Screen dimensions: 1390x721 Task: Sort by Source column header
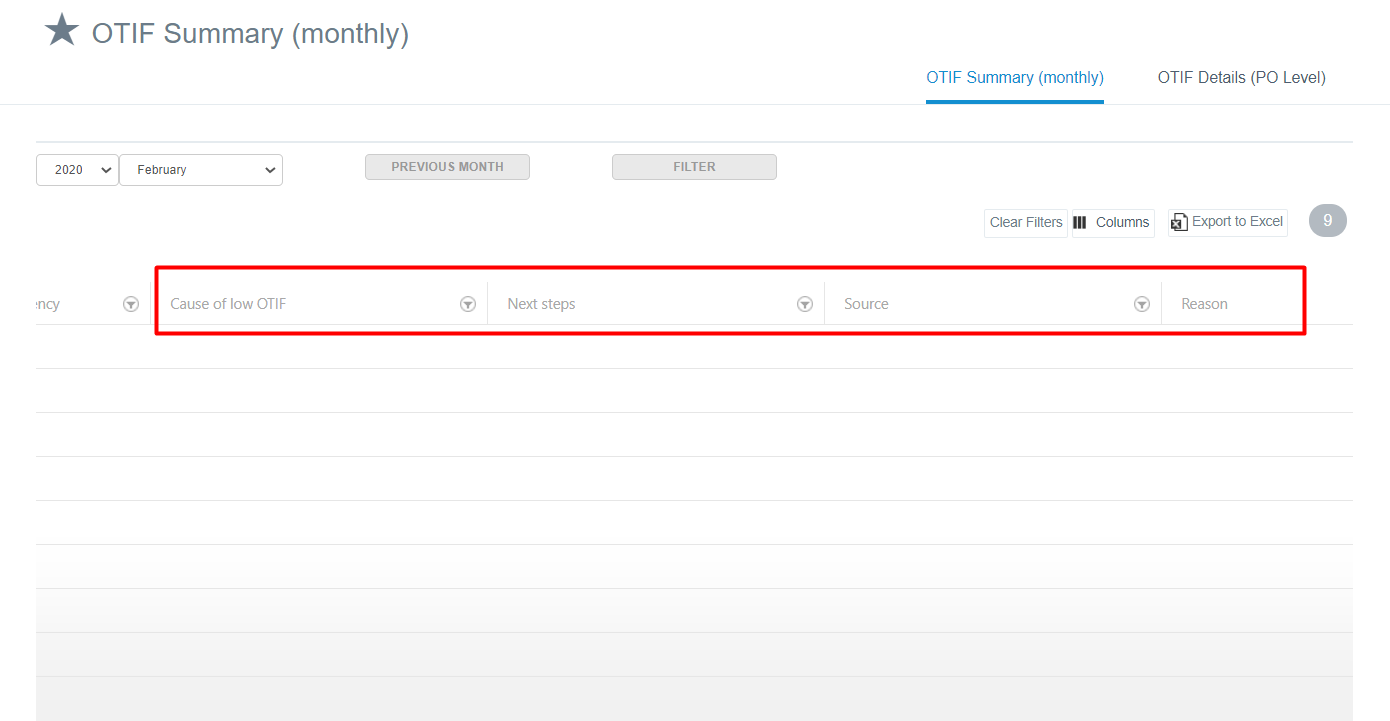coord(866,304)
